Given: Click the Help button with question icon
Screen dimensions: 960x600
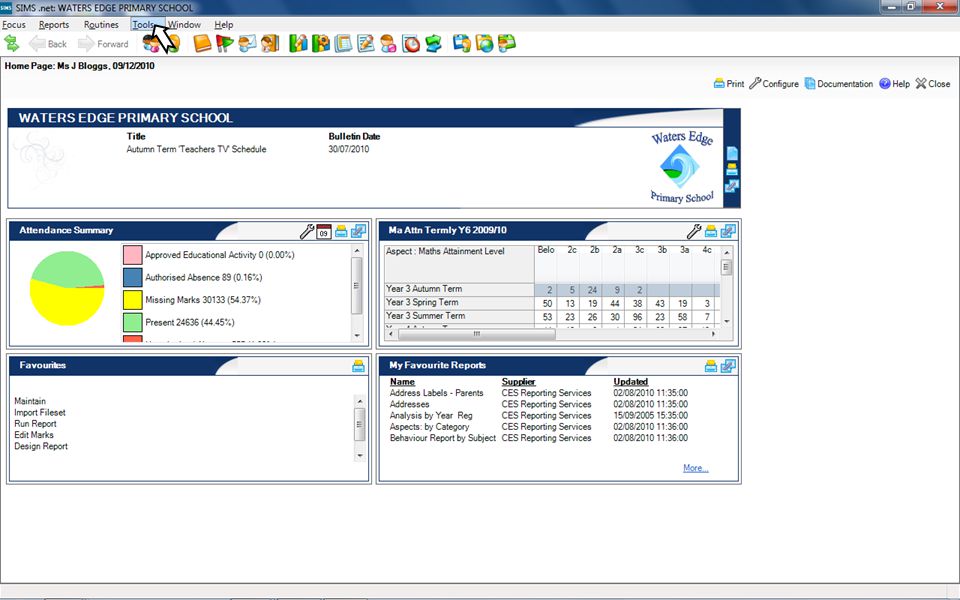Looking at the screenshot, I should tap(894, 84).
